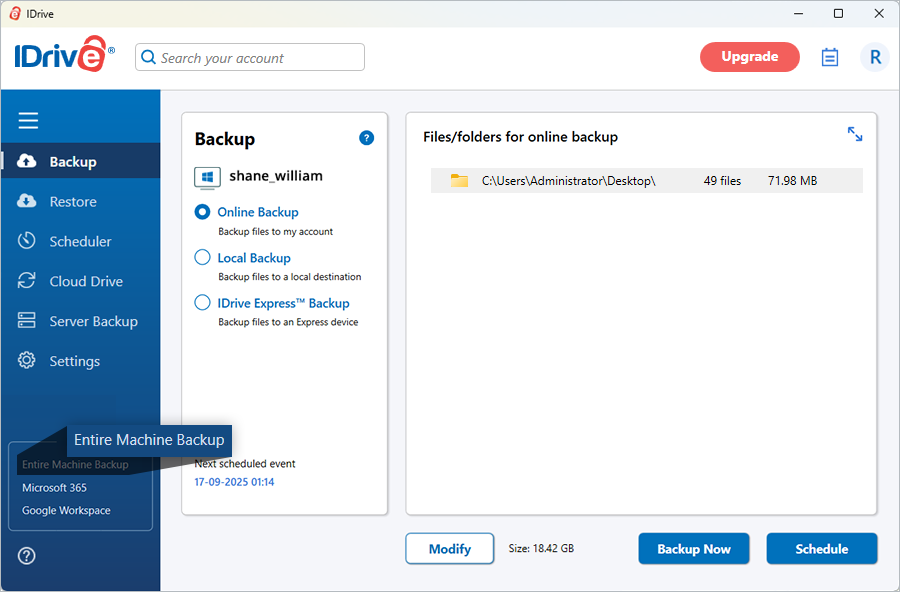This screenshot has height=592, width=900.
Task: Click the Restore cloud download icon
Action: [26, 201]
